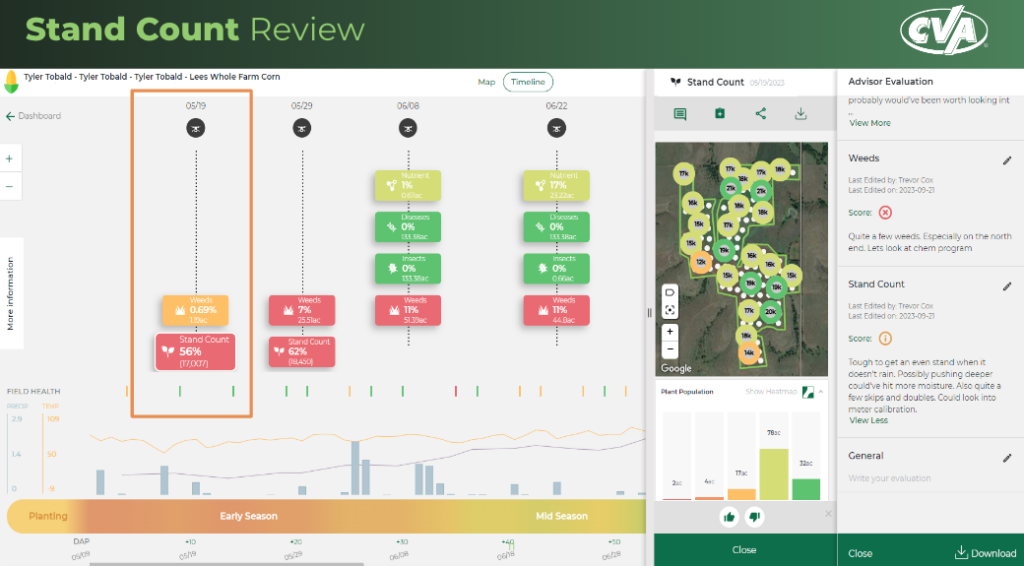The image size is (1024, 566).
Task: Switch to the Map view
Action: tap(486, 82)
